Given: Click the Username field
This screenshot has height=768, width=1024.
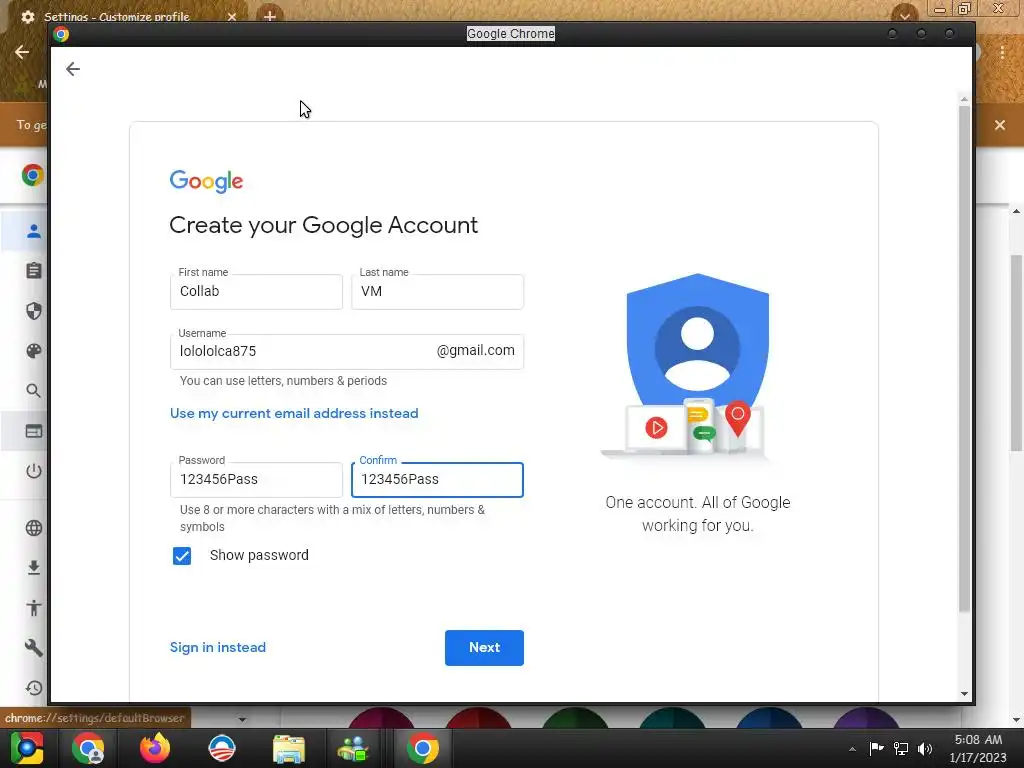Looking at the screenshot, I should [x=347, y=351].
